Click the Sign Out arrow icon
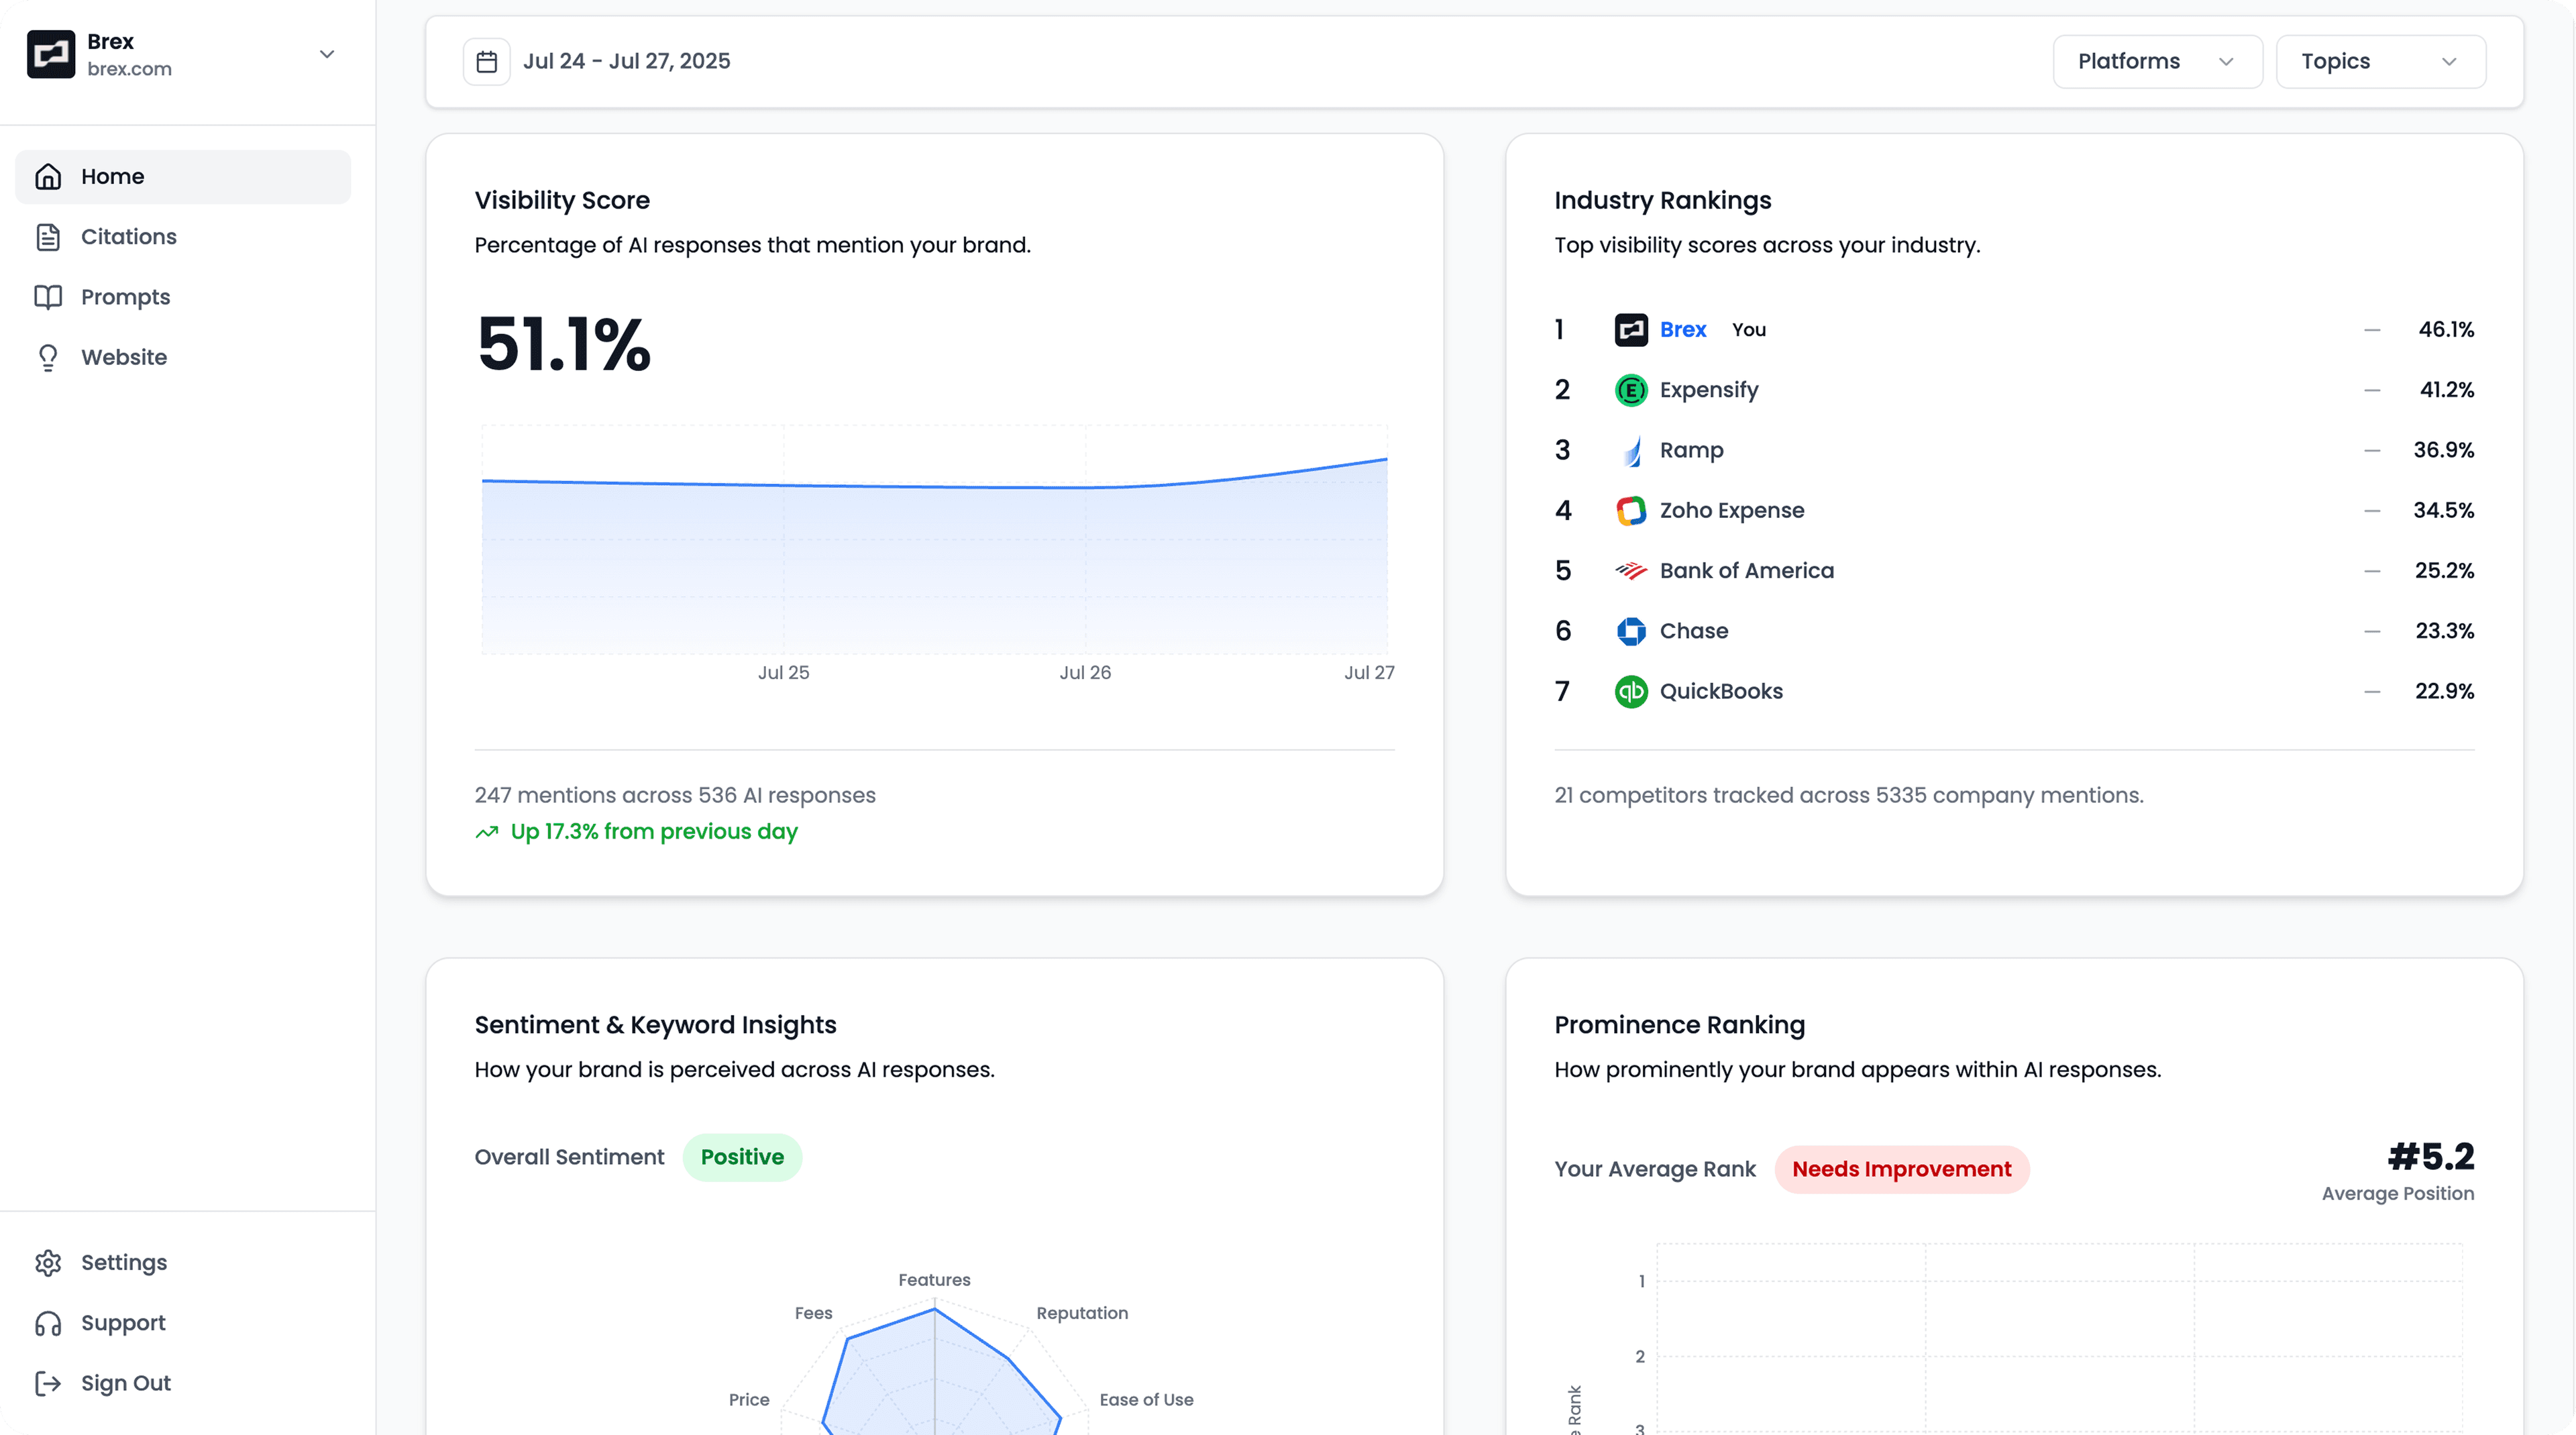 [48, 1383]
